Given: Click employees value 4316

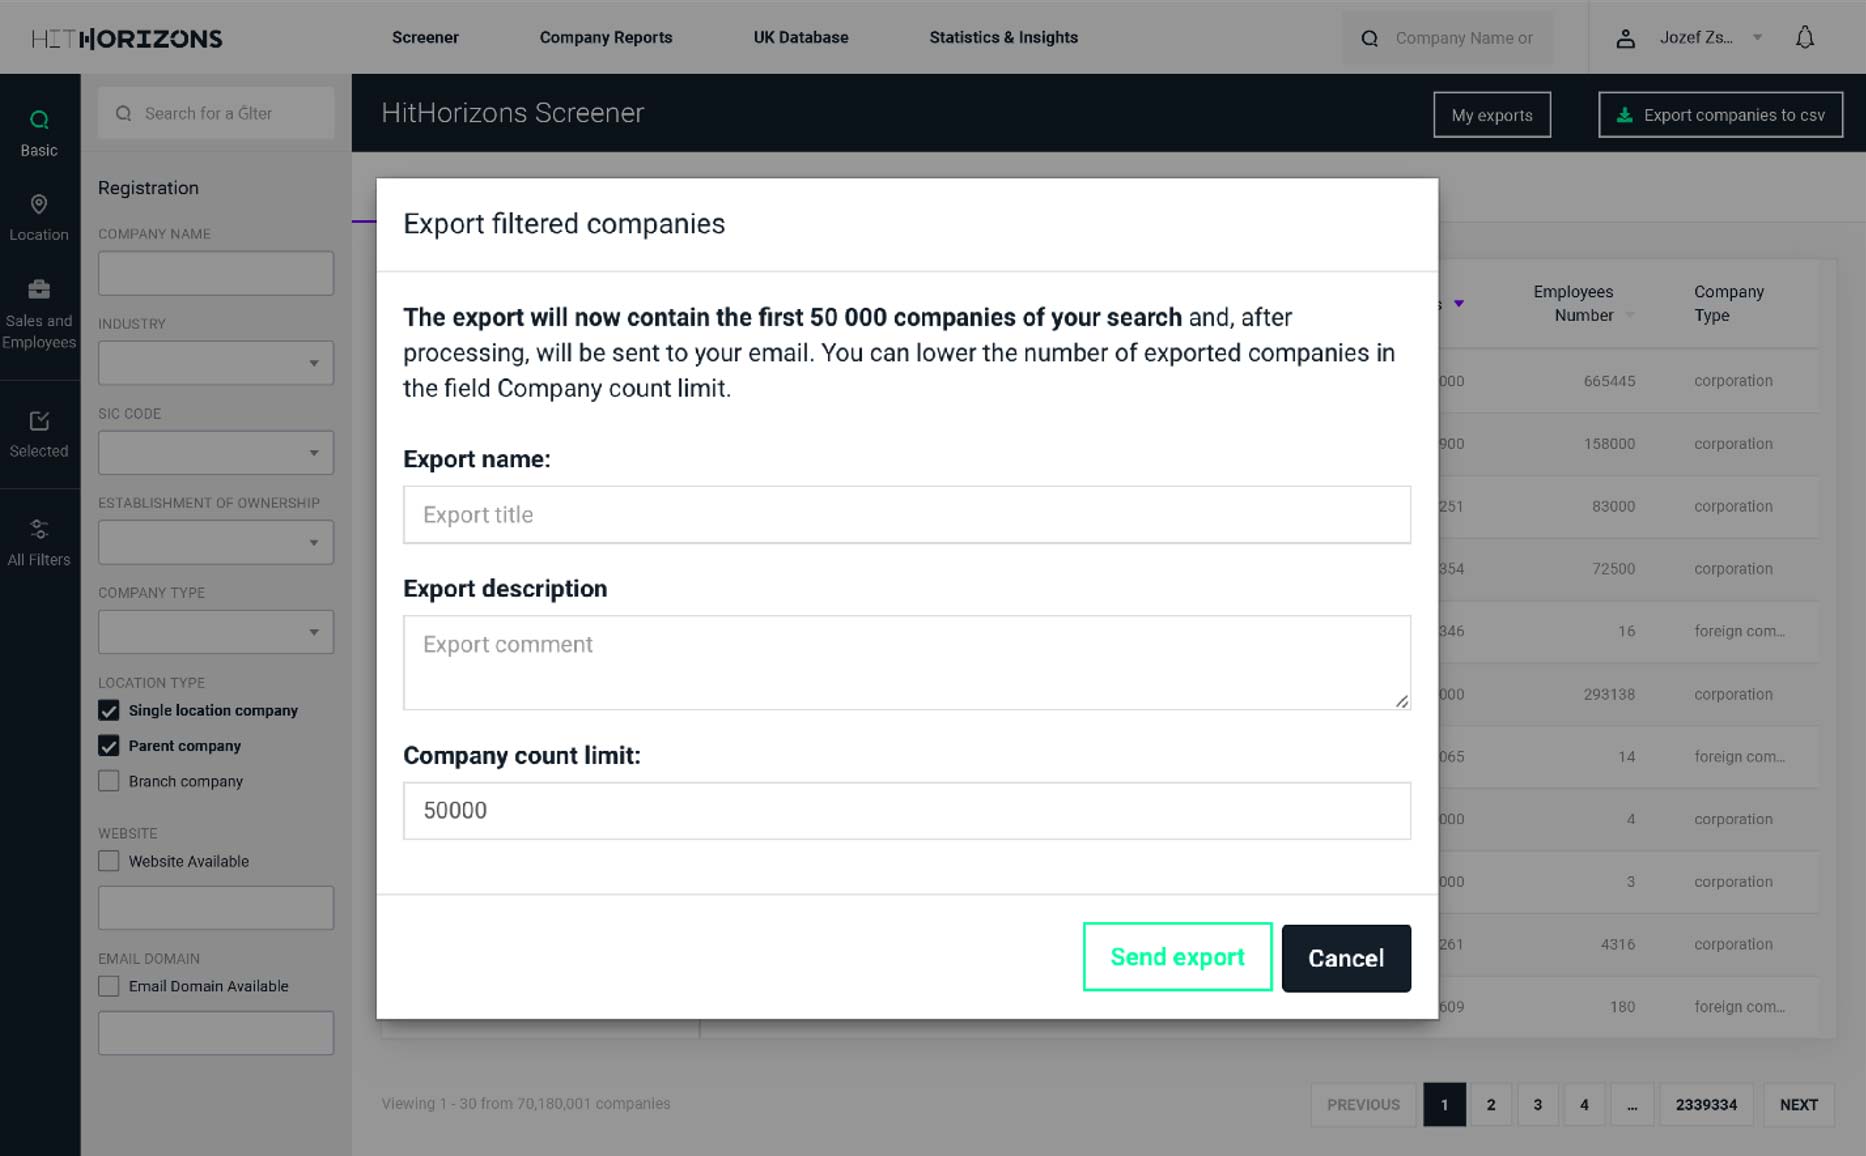Looking at the screenshot, I should pos(1617,944).
